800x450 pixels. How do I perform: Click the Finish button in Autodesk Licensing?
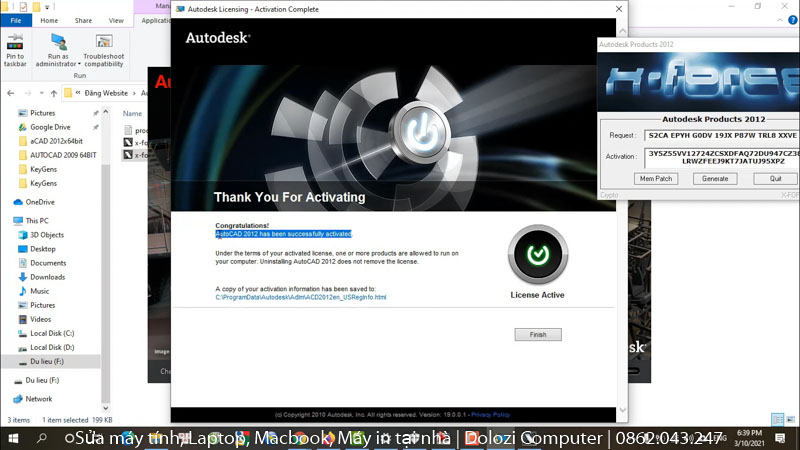pyautogui.click(x=538, y=334)
